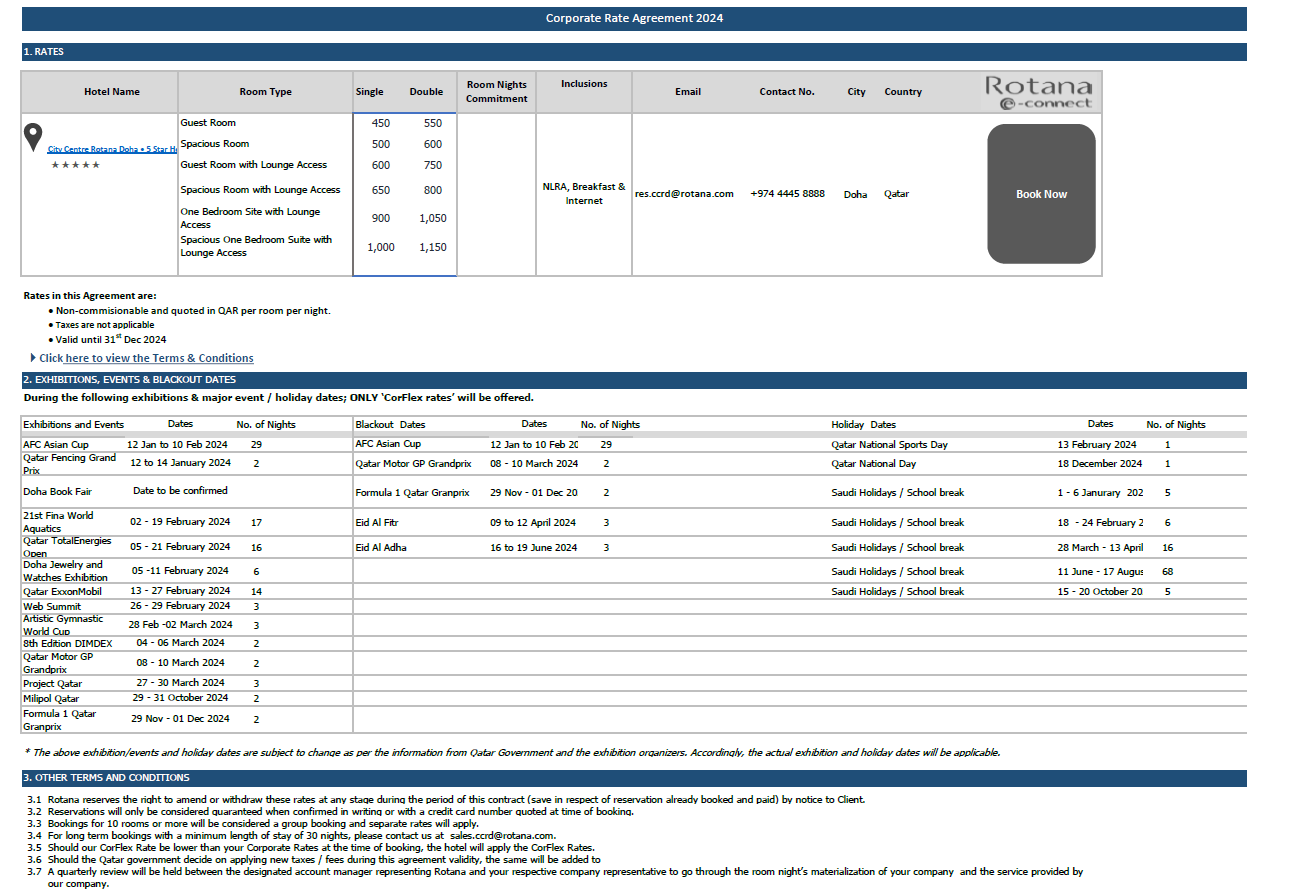Select the Corporate Rate Agreement 2024 title bar
Viewport: 1296px width, 893px height.
[634, 18]
